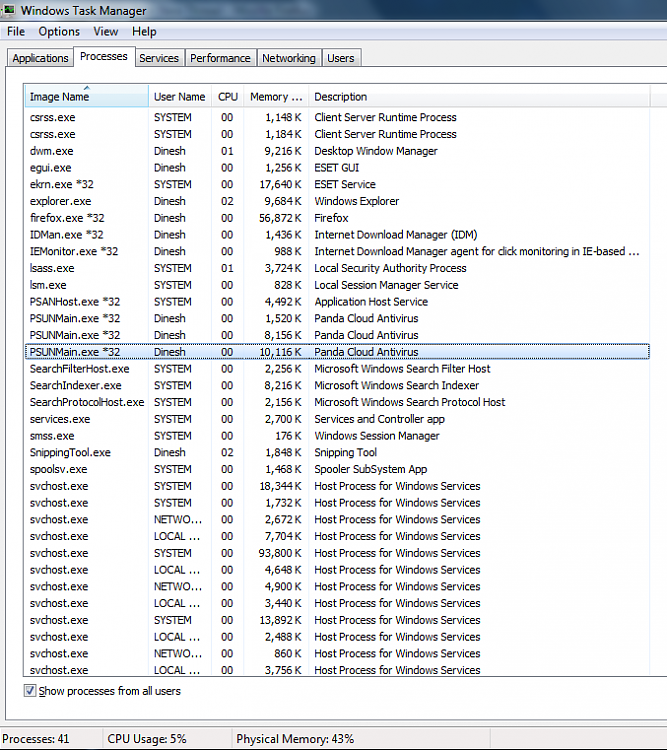This screenshot has height=750, width=667.
Task: Select svchost.exe using 18,344 K
Action: 337,486
